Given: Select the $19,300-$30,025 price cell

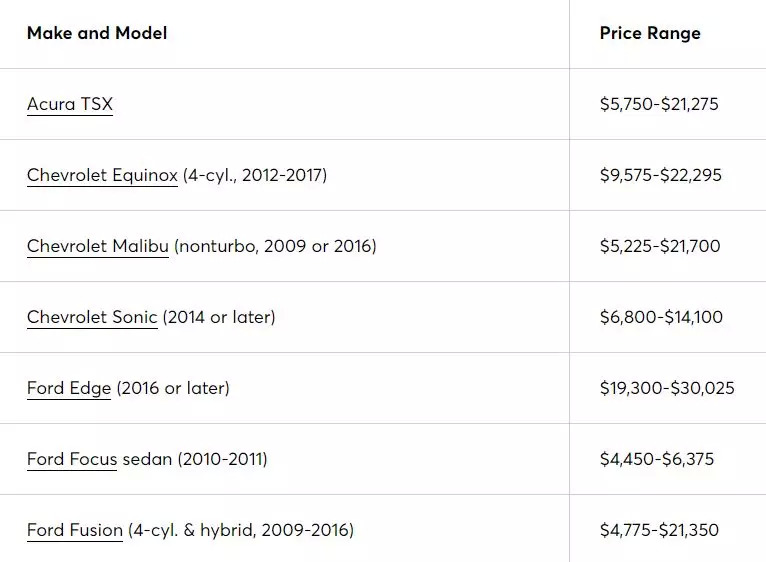Looking at the screenshot, I should point(667,388).
